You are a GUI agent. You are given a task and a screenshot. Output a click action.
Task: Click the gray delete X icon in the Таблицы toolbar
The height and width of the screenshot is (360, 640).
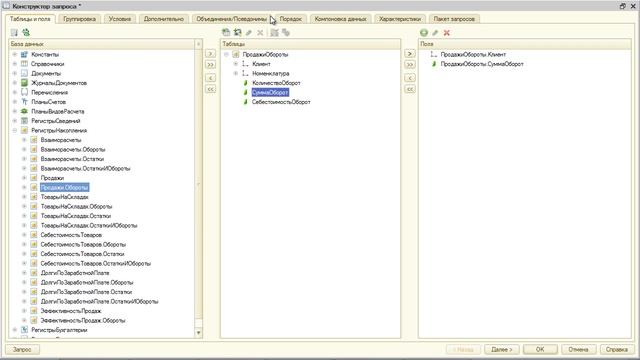pyautogui.click(x=260, y=33)
